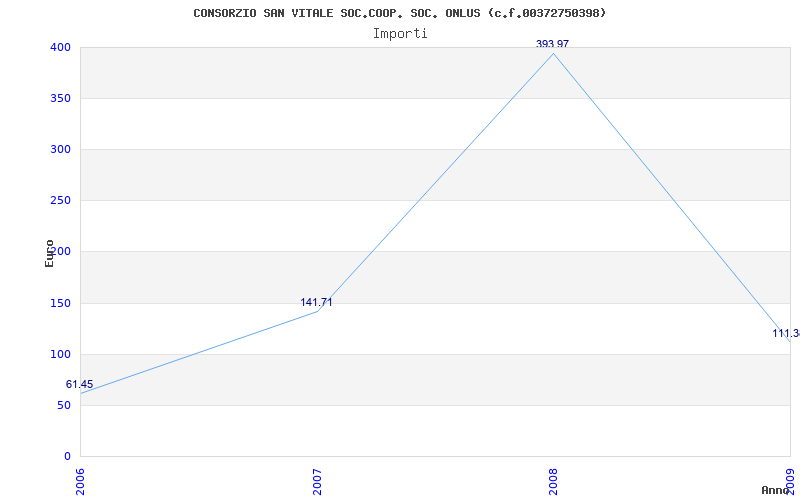Screen dimensions: 800x500
Task: Click the line point at 2007
Action: tap(317, 311)
